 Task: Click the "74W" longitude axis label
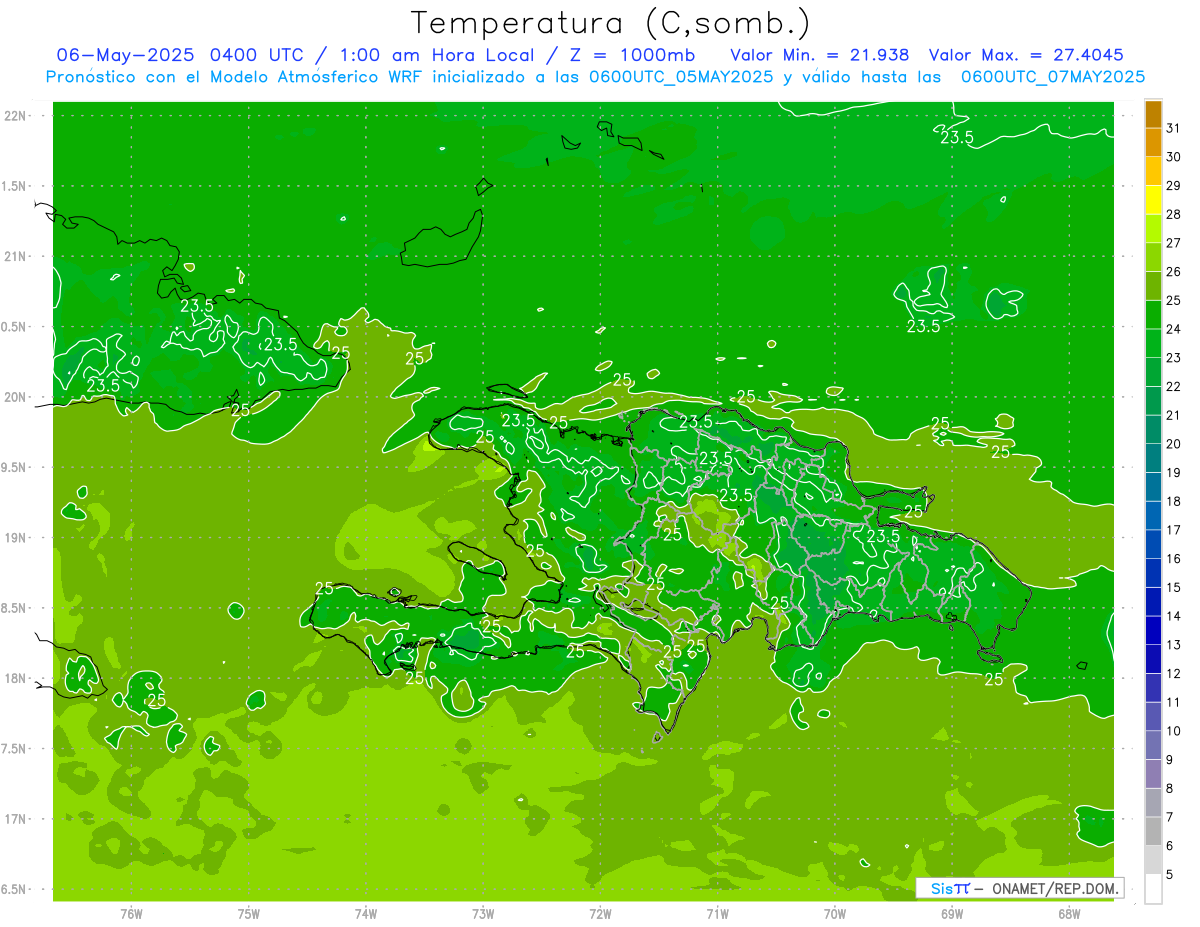[x=366, y=913]
